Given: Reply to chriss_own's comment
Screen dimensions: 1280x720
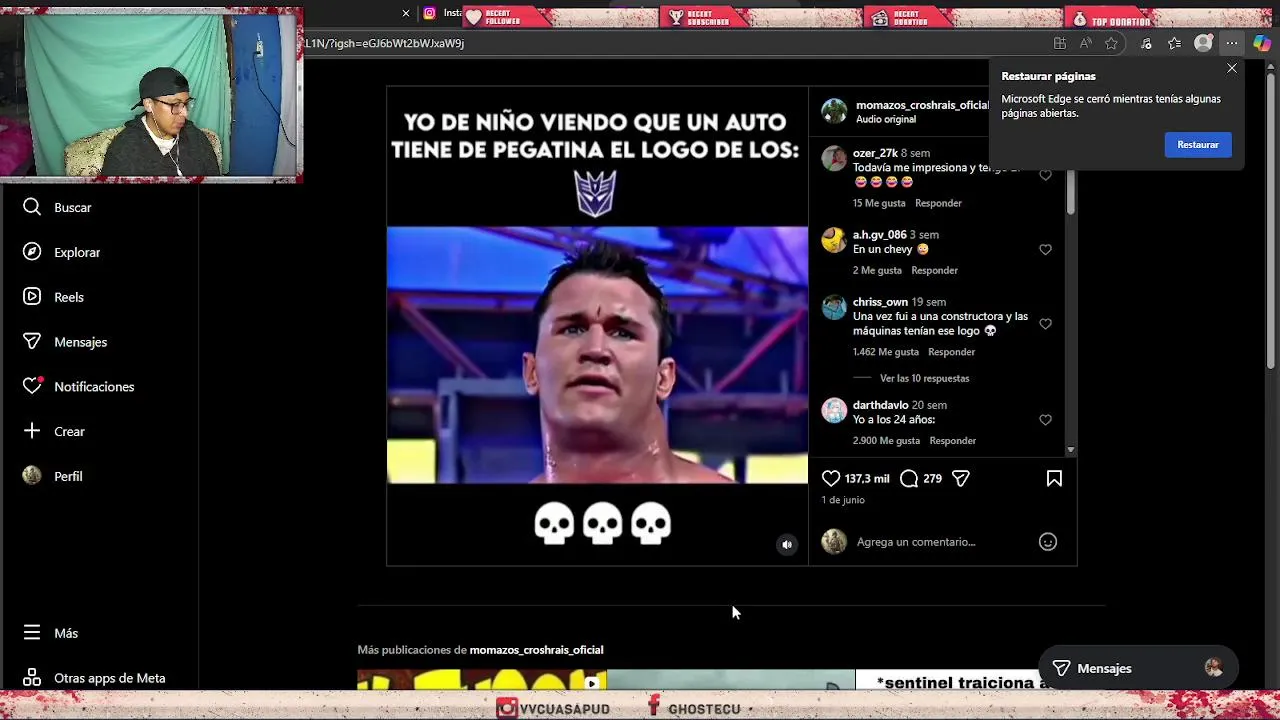Looking at the screenshot, I should [951, 352].
